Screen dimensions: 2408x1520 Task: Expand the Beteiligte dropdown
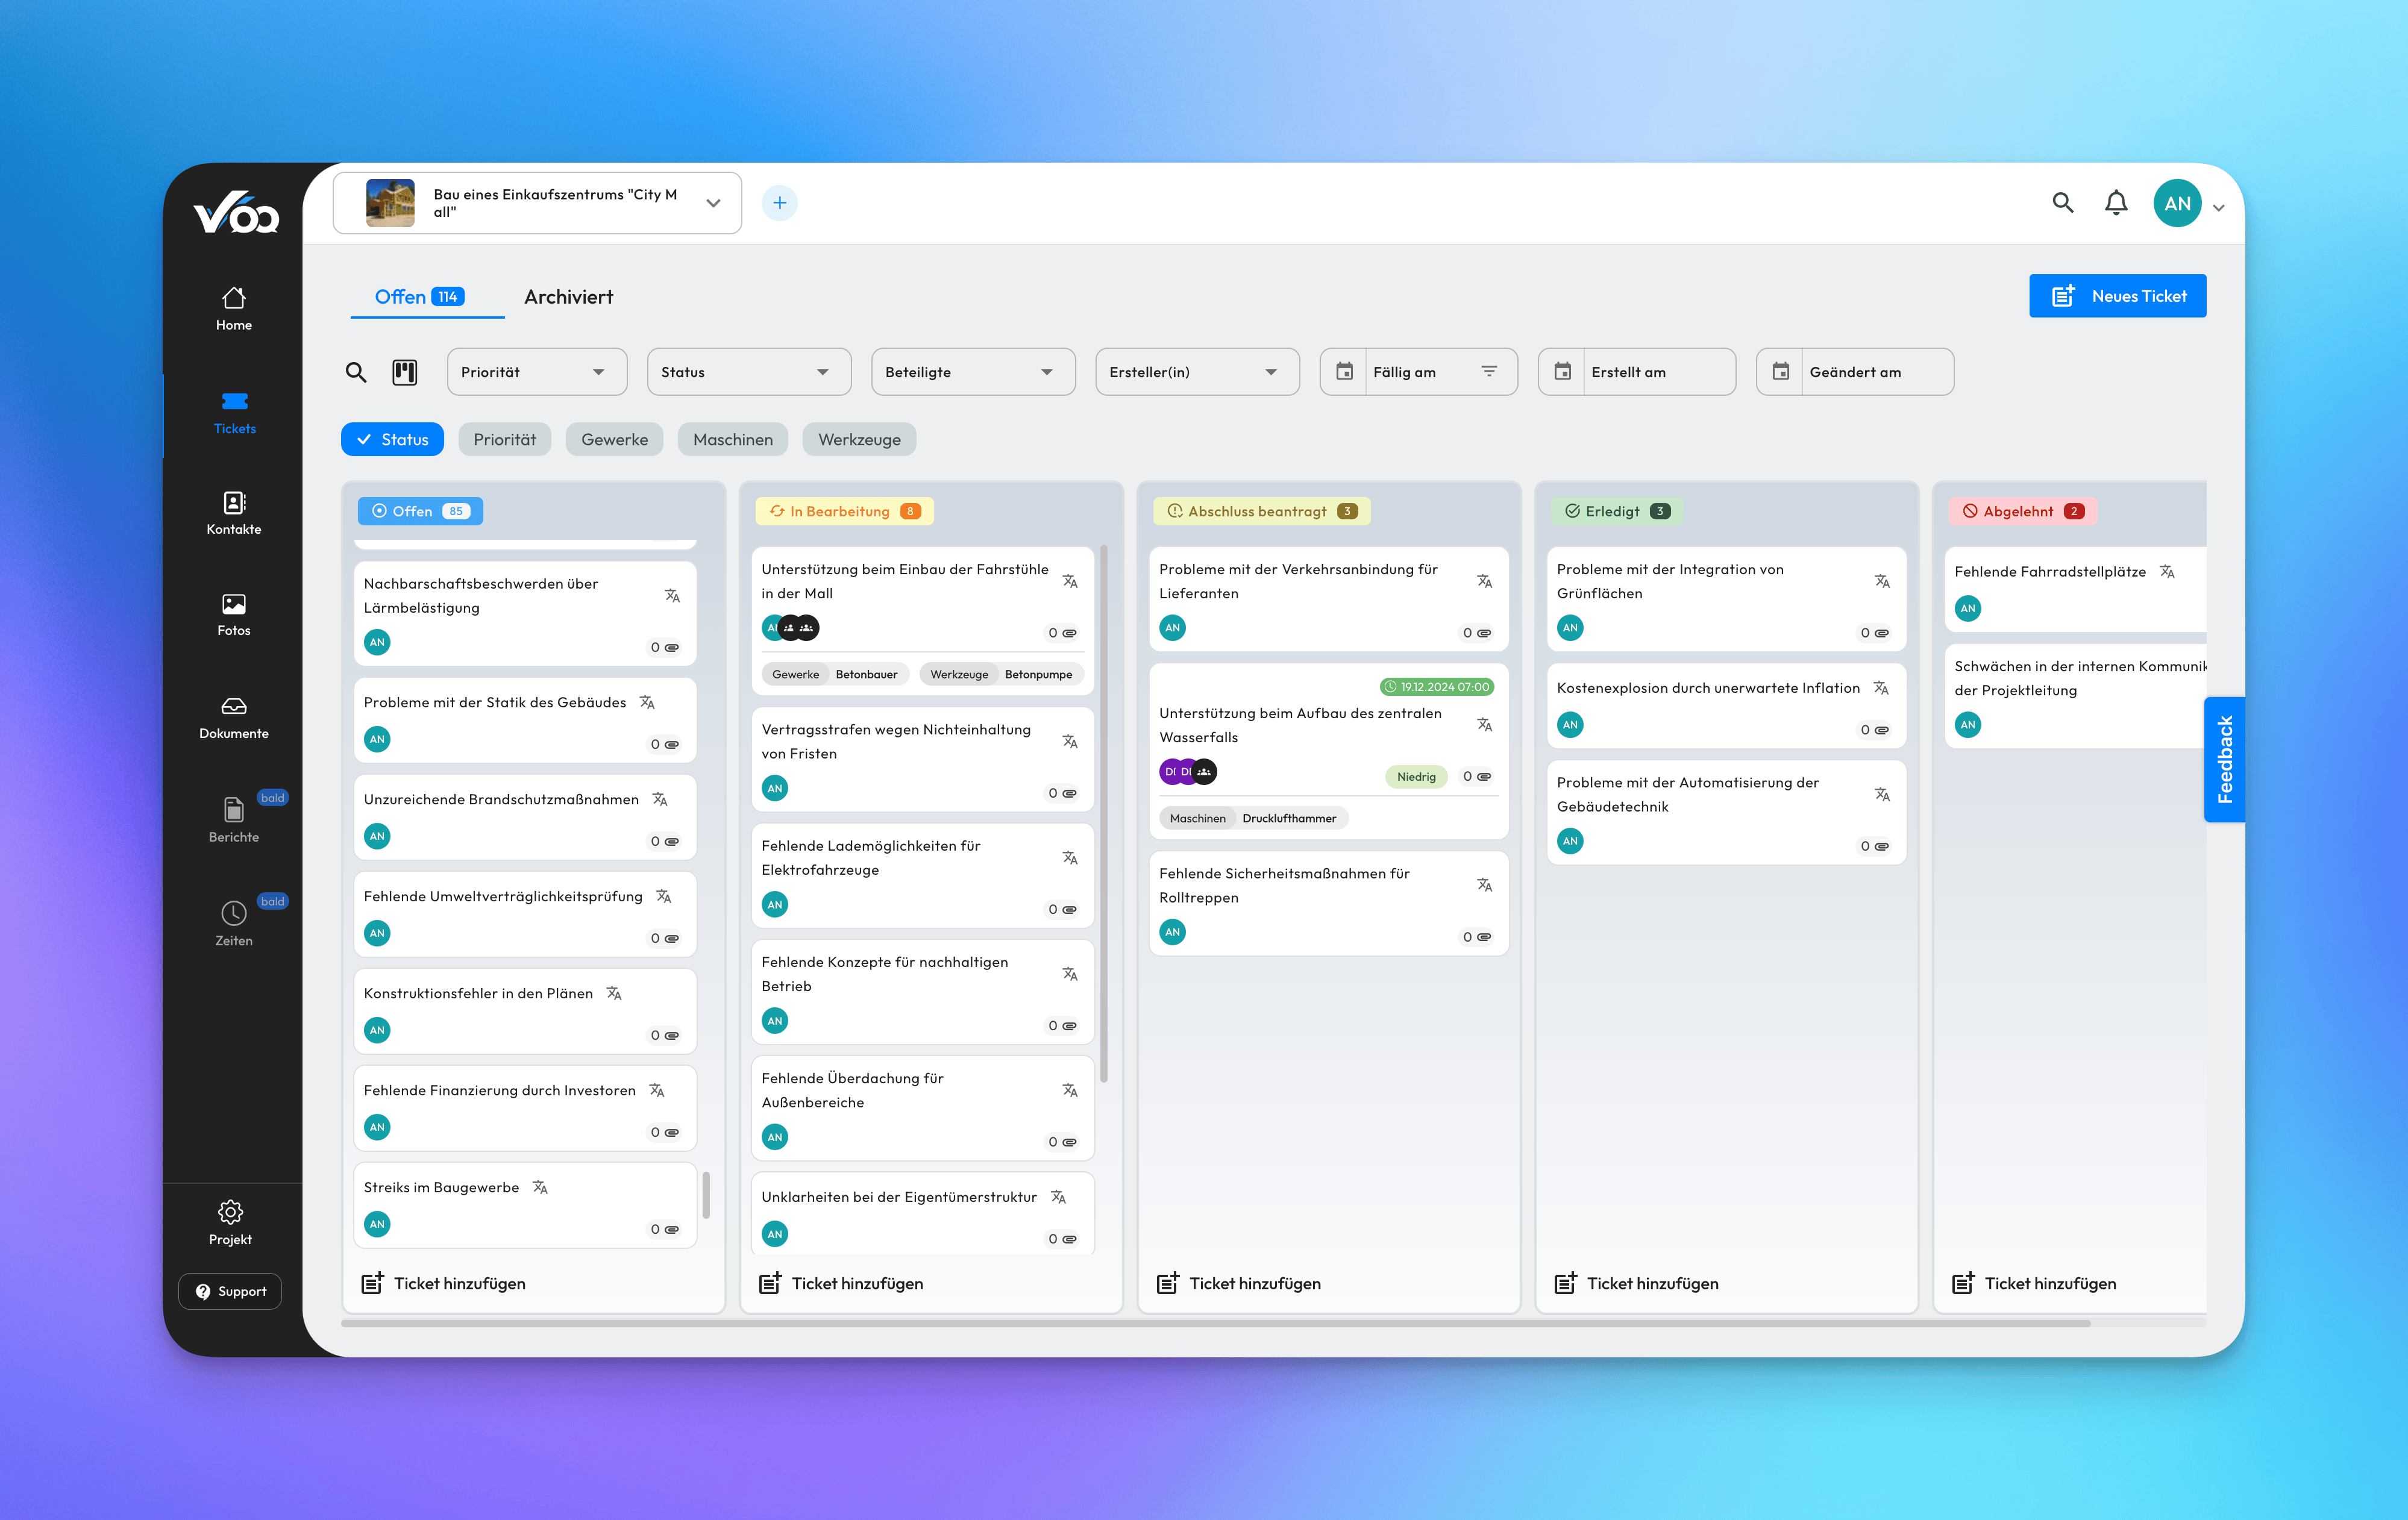972,371
